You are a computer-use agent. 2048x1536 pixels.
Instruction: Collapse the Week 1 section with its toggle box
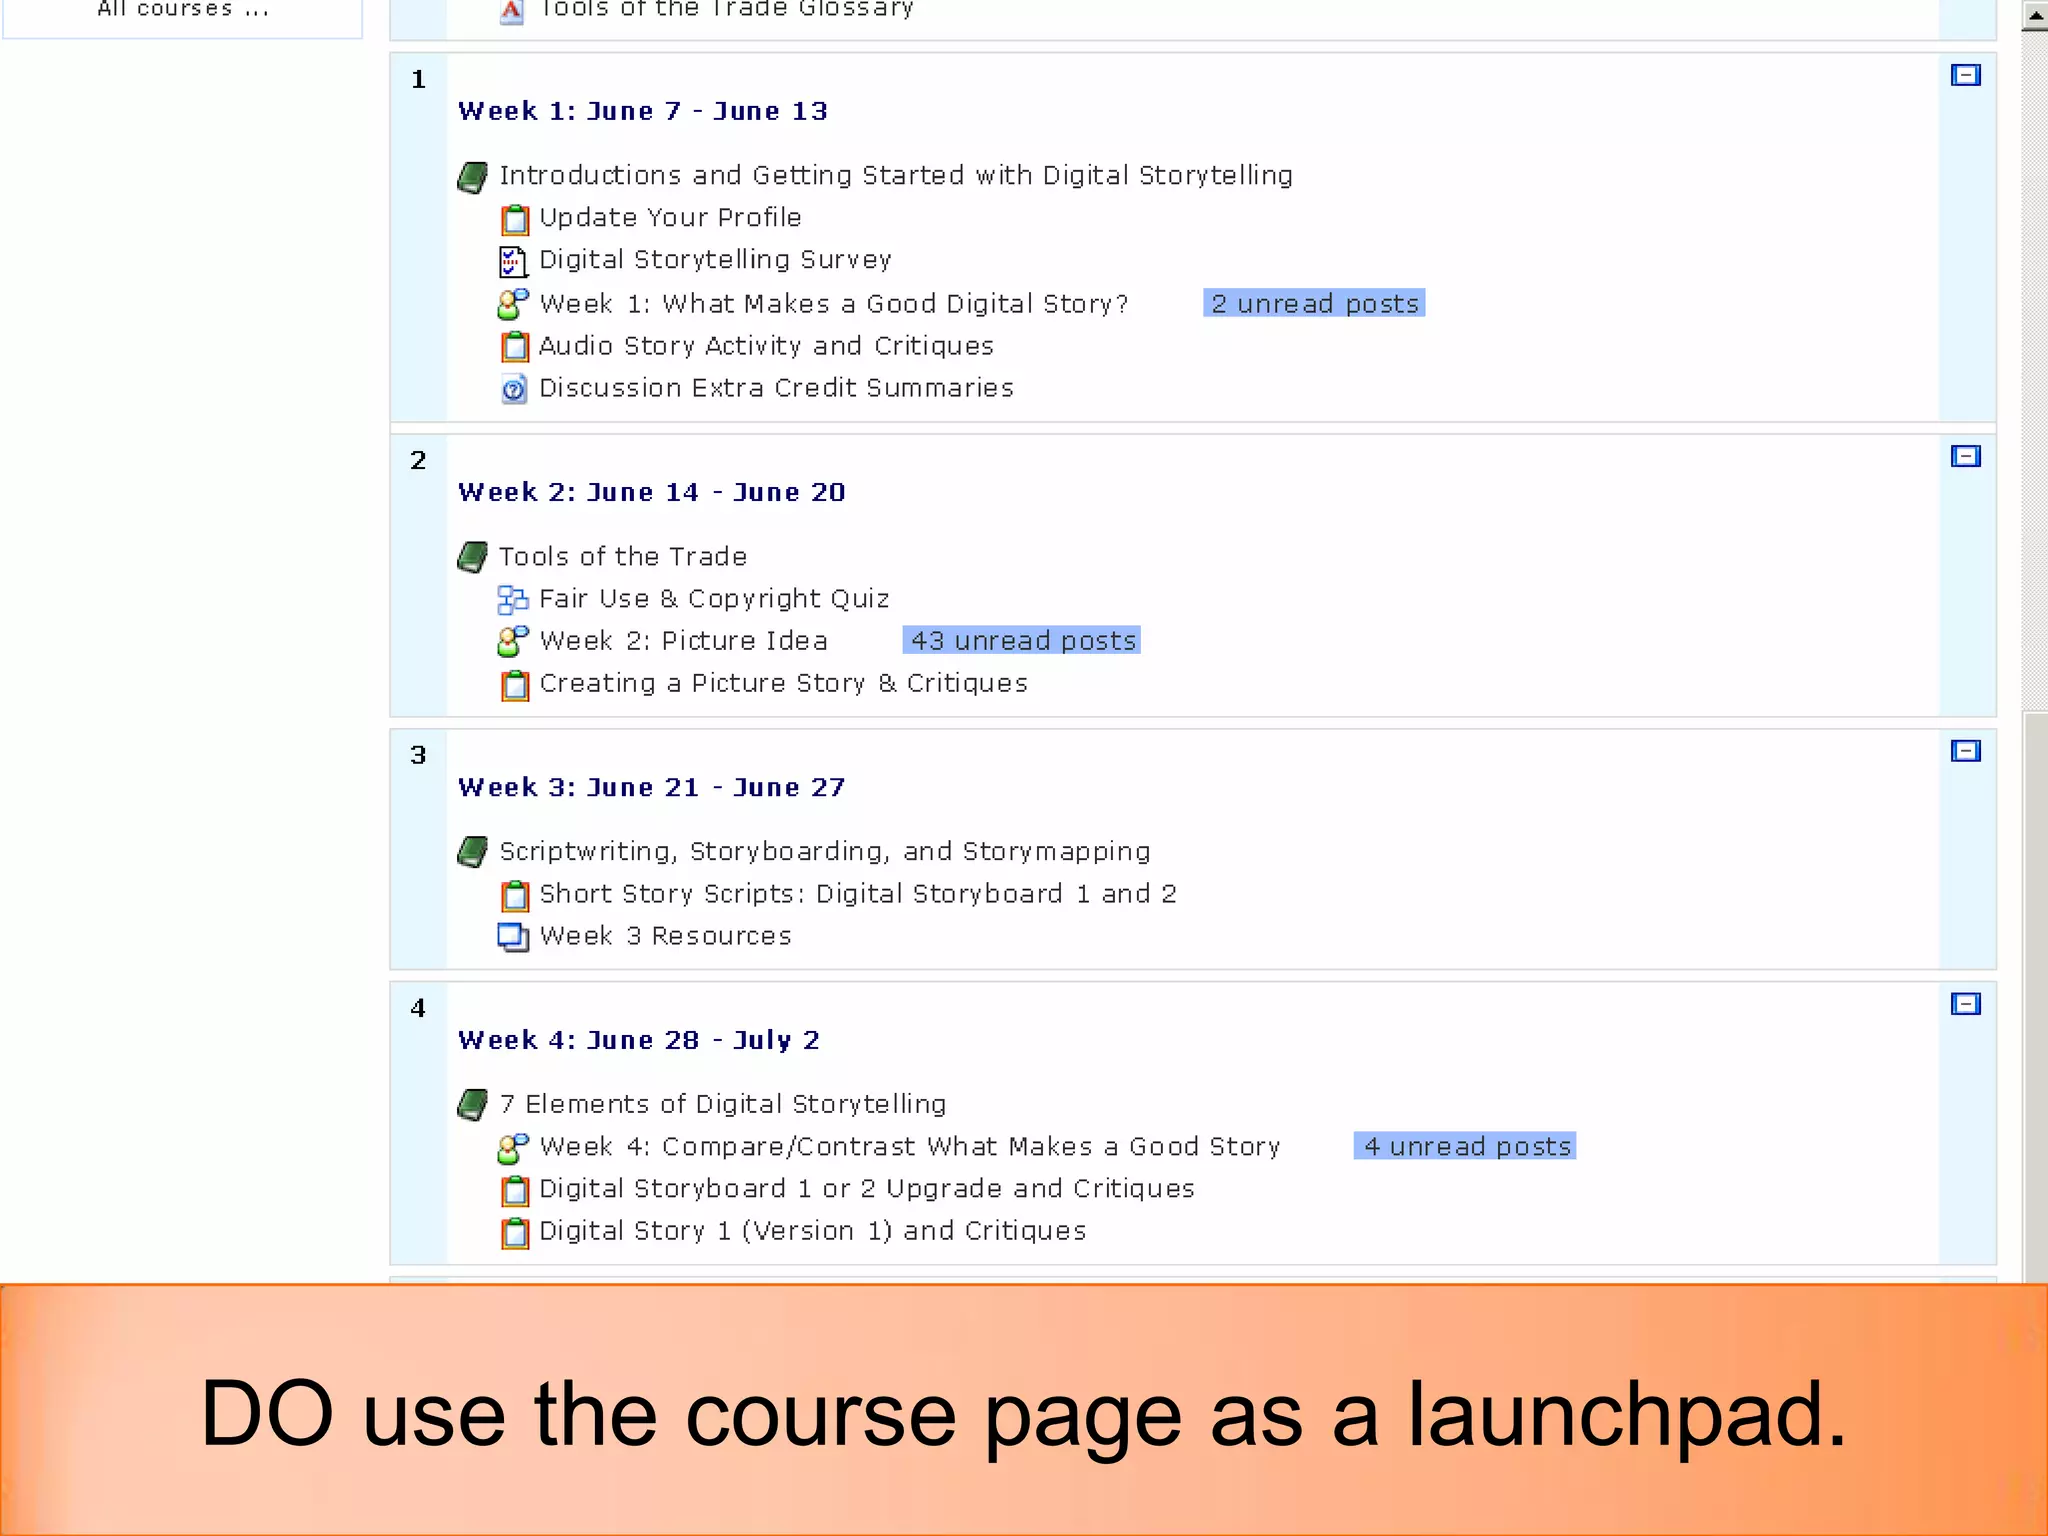[1966, 75]
